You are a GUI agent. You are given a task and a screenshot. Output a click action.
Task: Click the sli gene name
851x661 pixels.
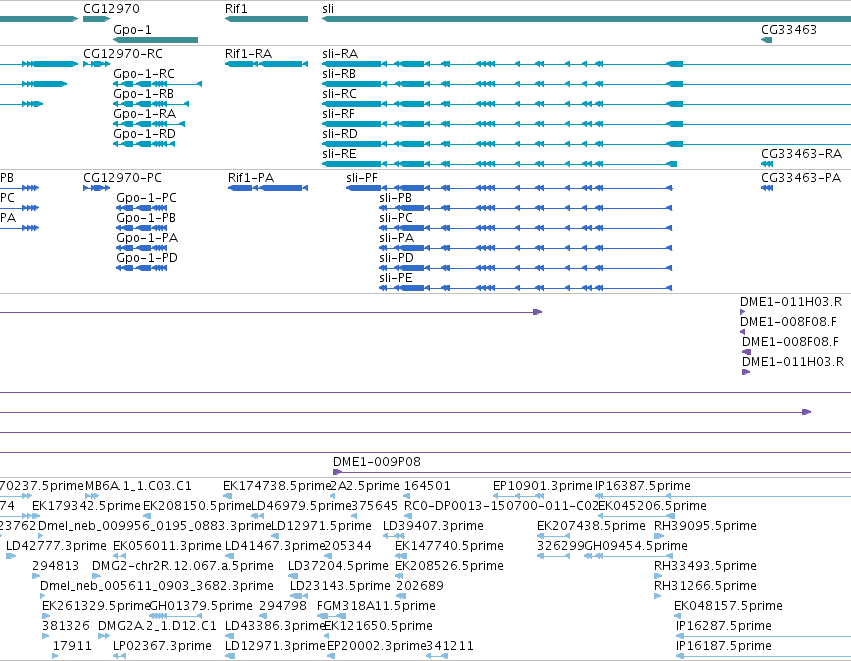[x=328, y=9]
